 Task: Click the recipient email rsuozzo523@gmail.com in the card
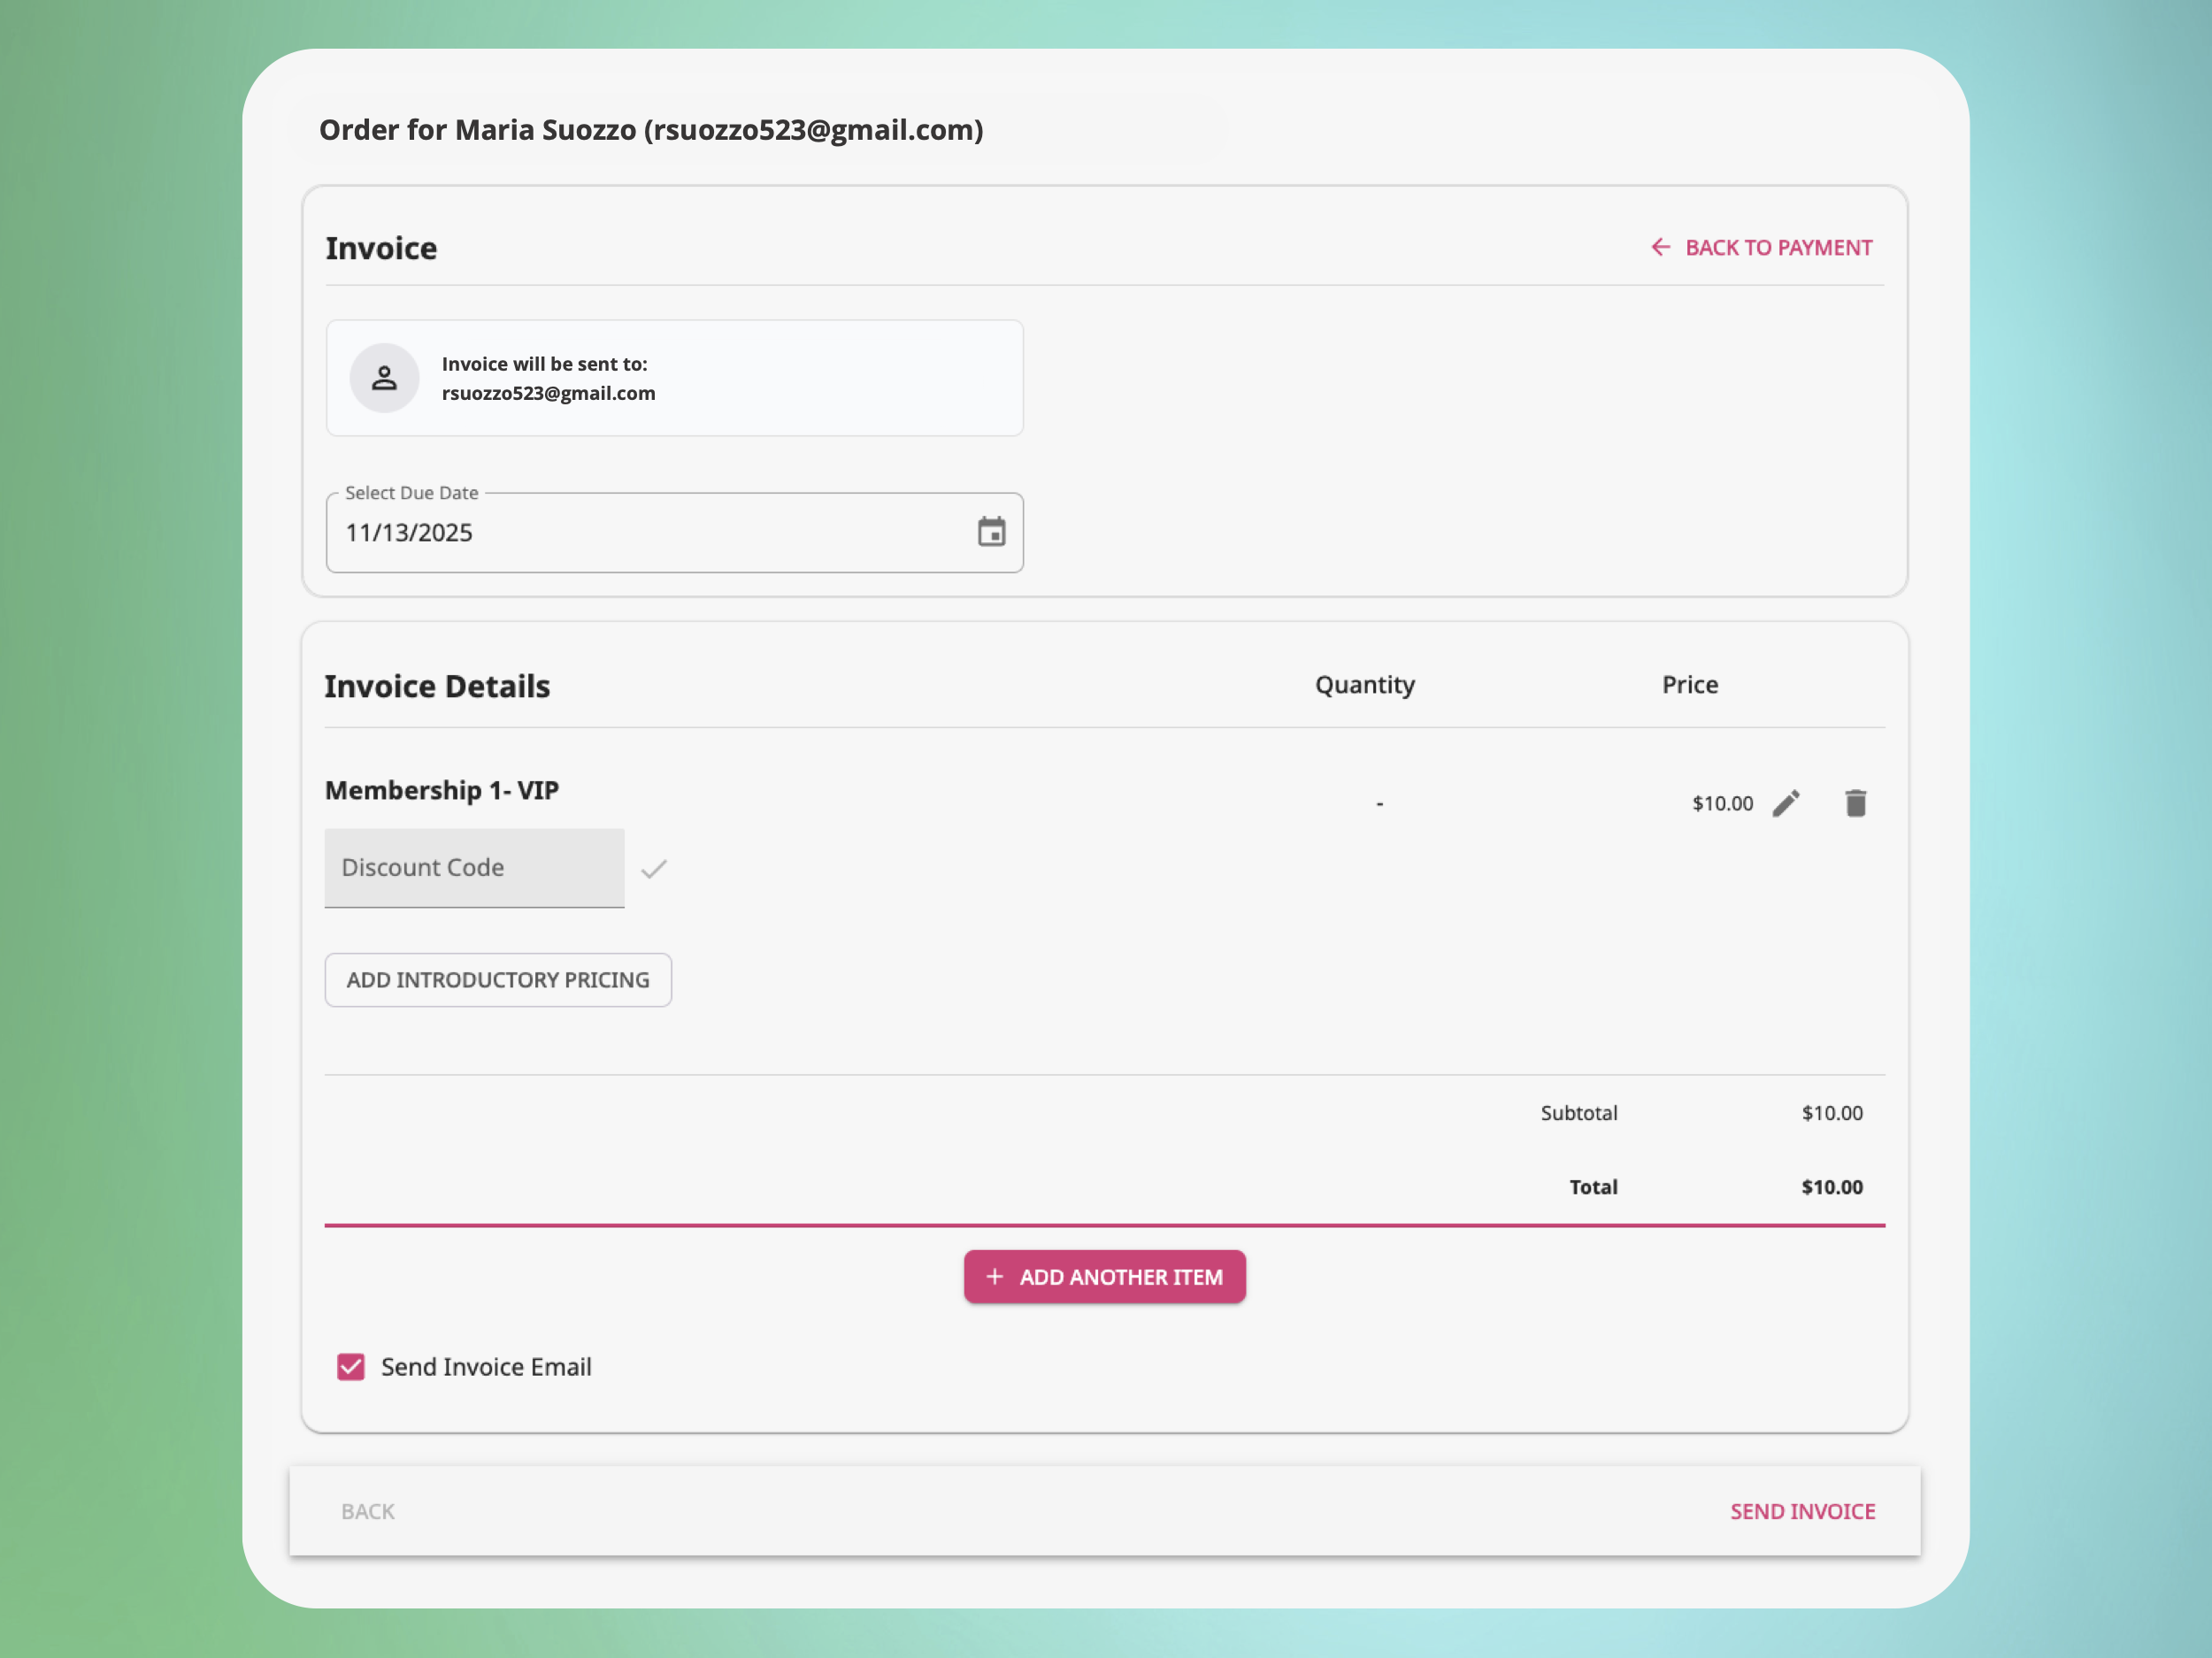(x=548, y=393)
